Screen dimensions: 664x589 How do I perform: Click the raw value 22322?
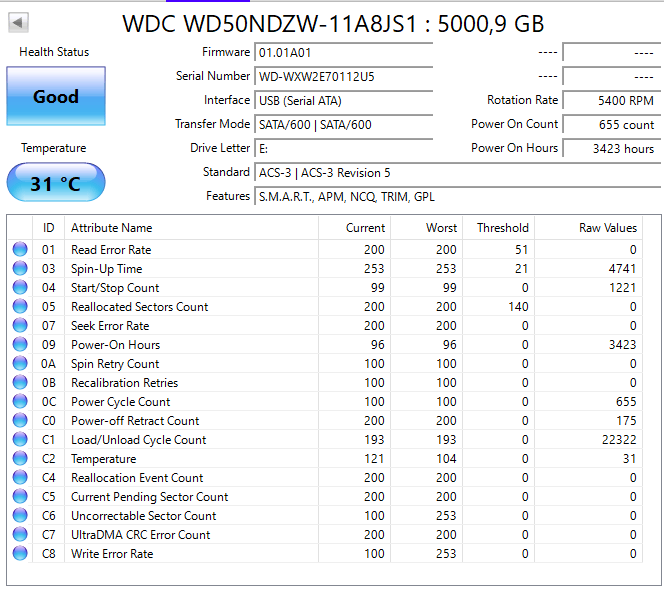point(619,440)
